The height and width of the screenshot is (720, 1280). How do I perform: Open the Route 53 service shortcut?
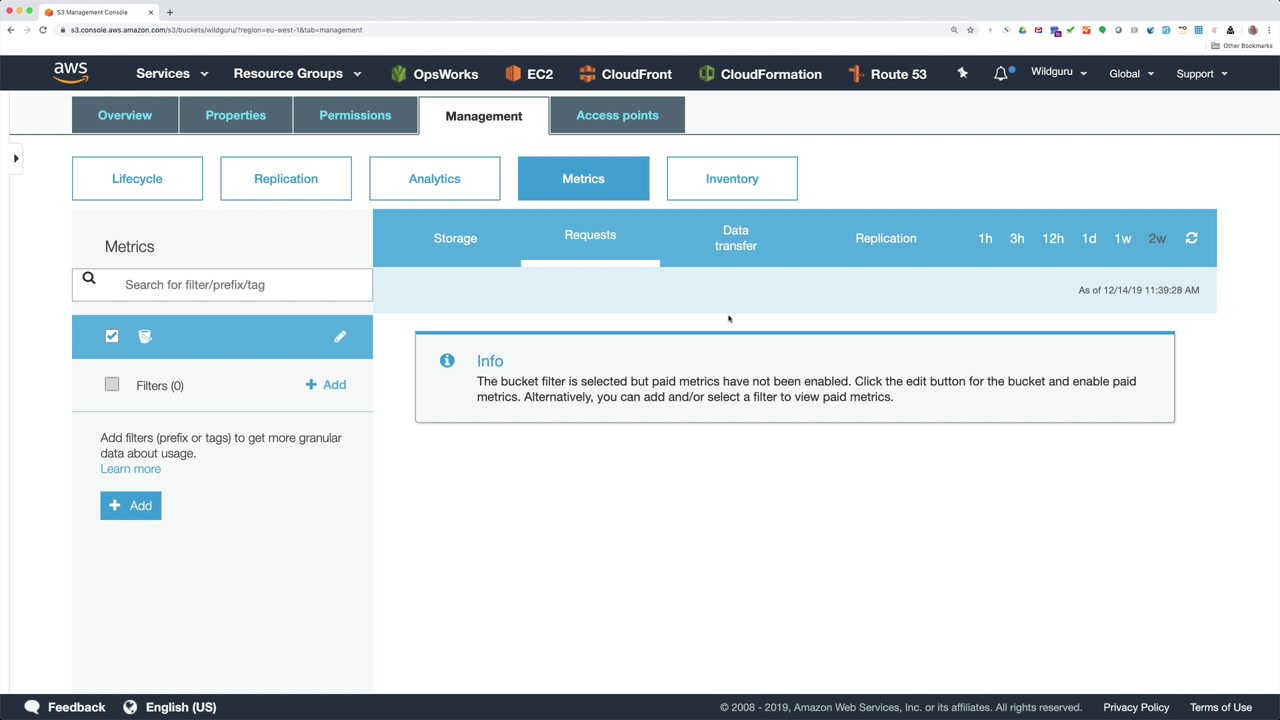click(887, 74)
